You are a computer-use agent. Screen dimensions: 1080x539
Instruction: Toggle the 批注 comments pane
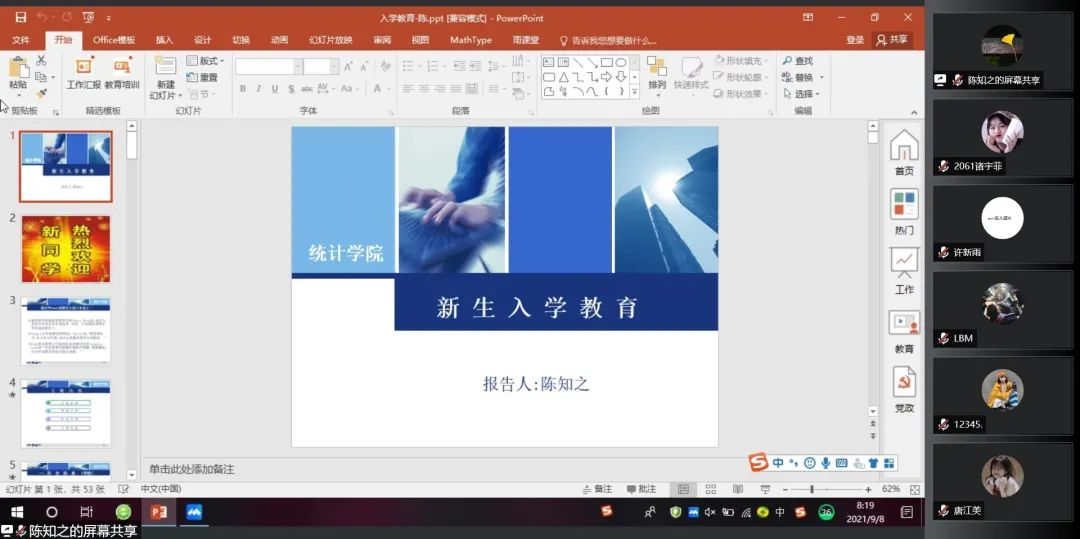pos(641,489)
